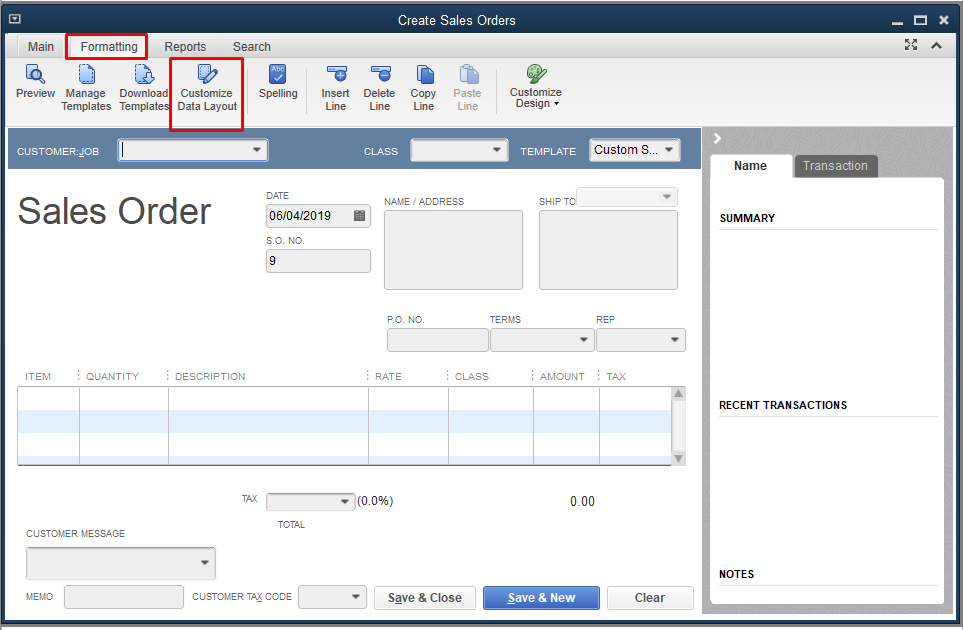Screen dimensions: 963x630
Task: Click the Clear button
Action: pyautogui.click(x=650, y=597)
